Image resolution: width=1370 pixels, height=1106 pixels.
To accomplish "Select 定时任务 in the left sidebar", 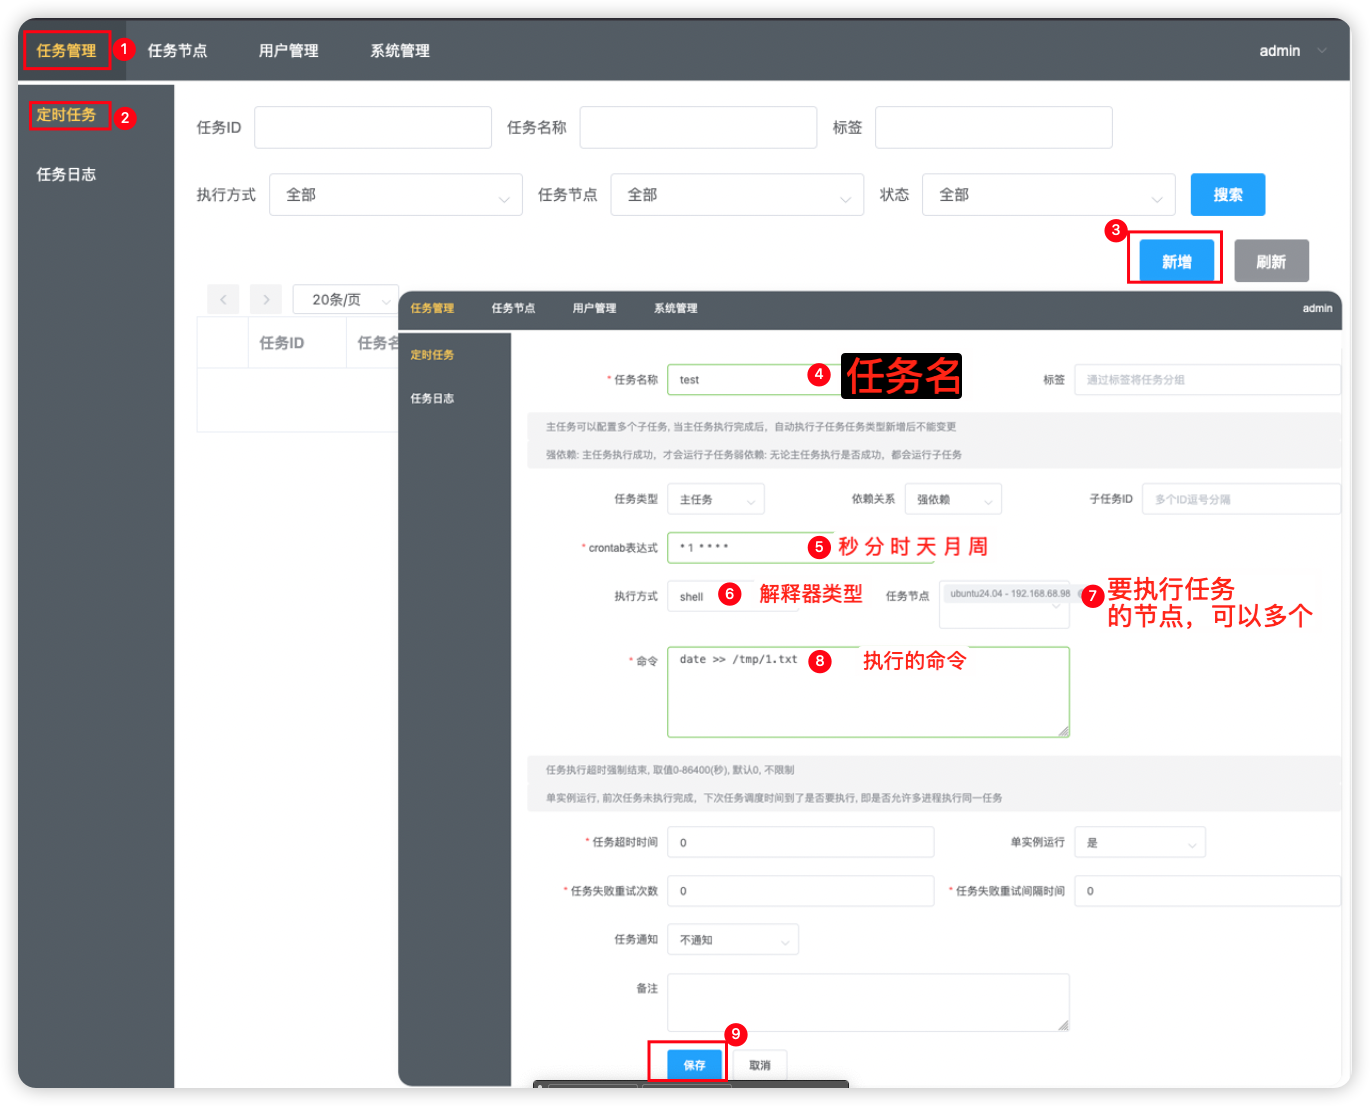I will [66, 115].
